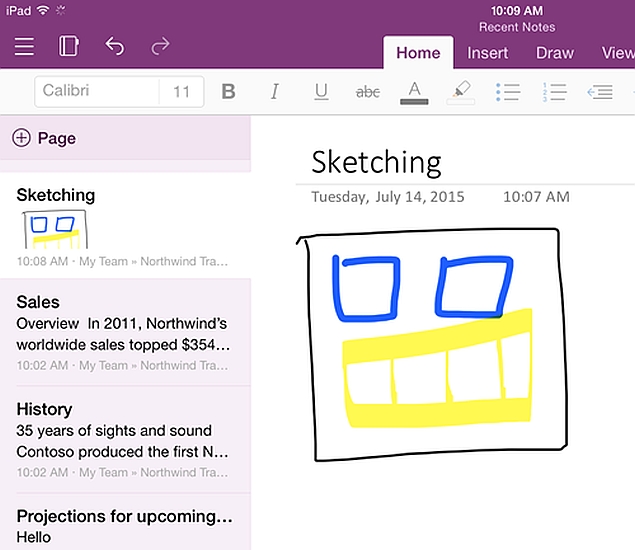Switch to the Insert tab
Image resolution: width=635 pixels, height=550 pixels.
(488, 53)
